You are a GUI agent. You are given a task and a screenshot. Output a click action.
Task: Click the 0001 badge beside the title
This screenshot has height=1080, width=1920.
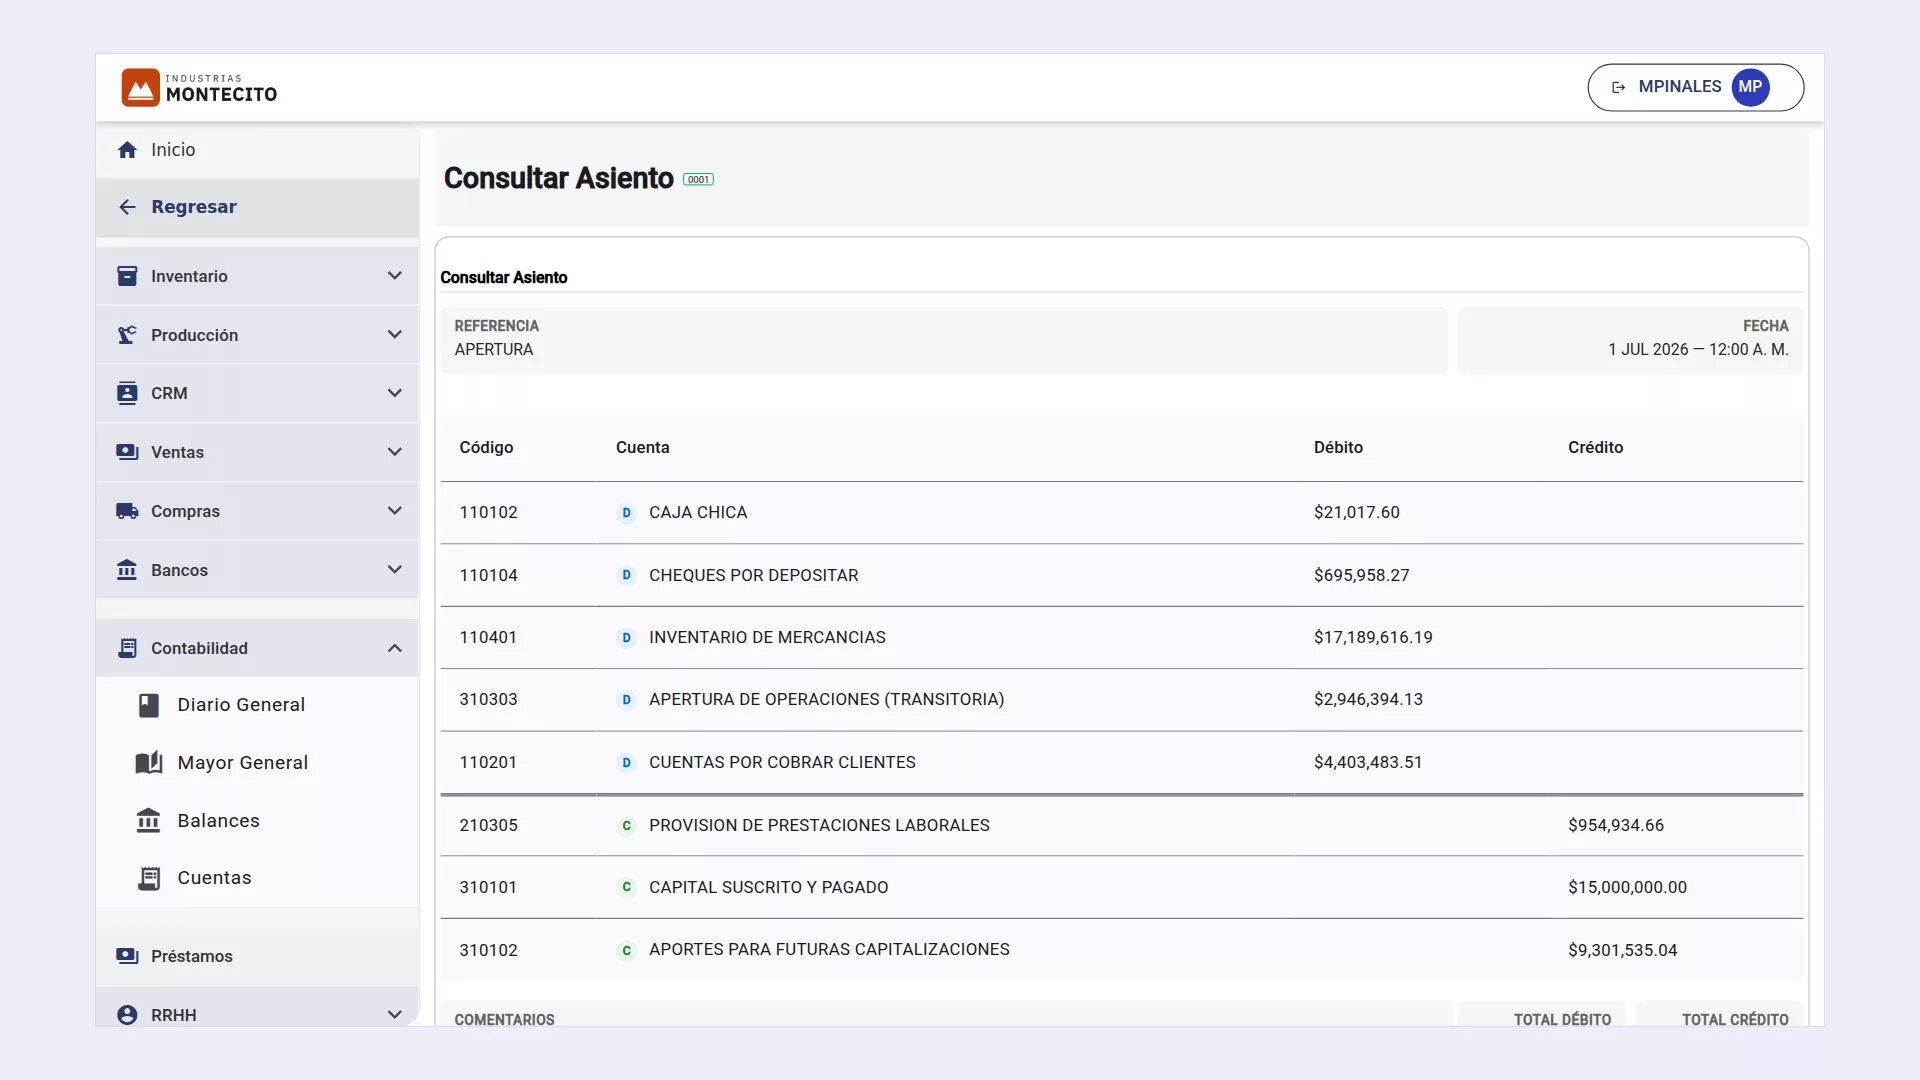coord(698,180)
